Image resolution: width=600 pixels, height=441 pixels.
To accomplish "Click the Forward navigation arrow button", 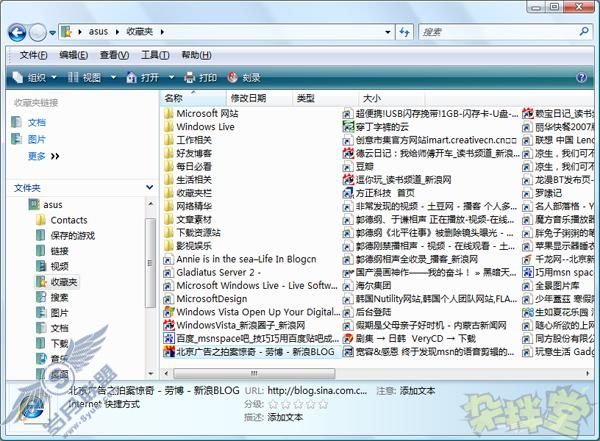I will [38, 33].
